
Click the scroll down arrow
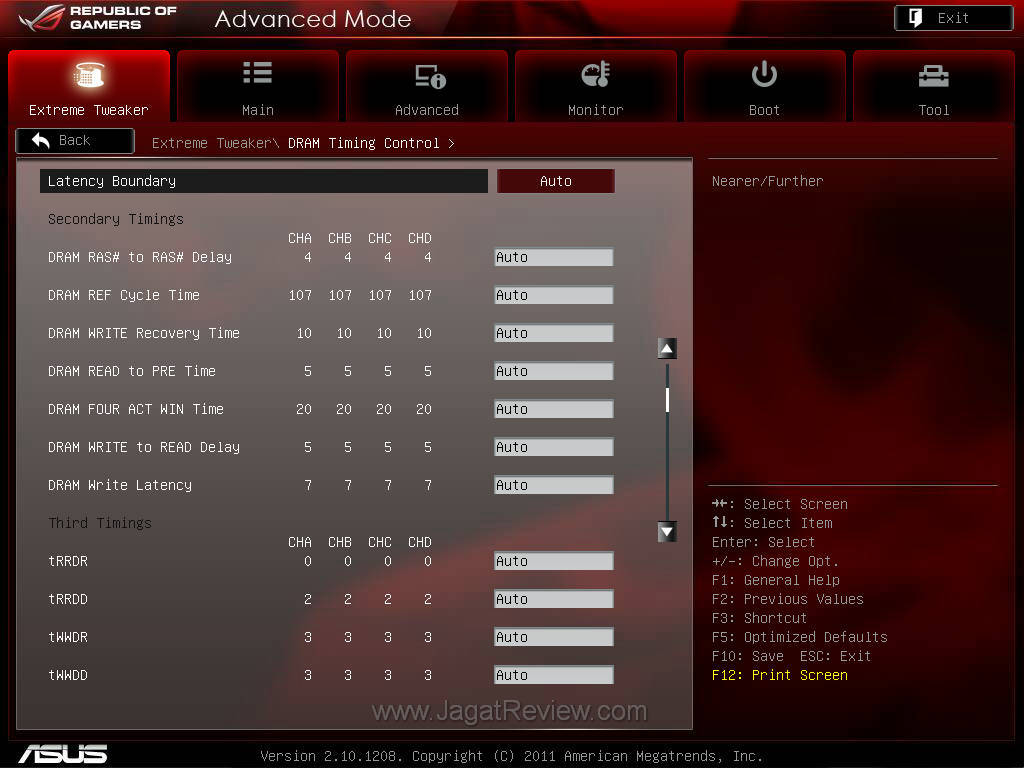pos(667,532)
